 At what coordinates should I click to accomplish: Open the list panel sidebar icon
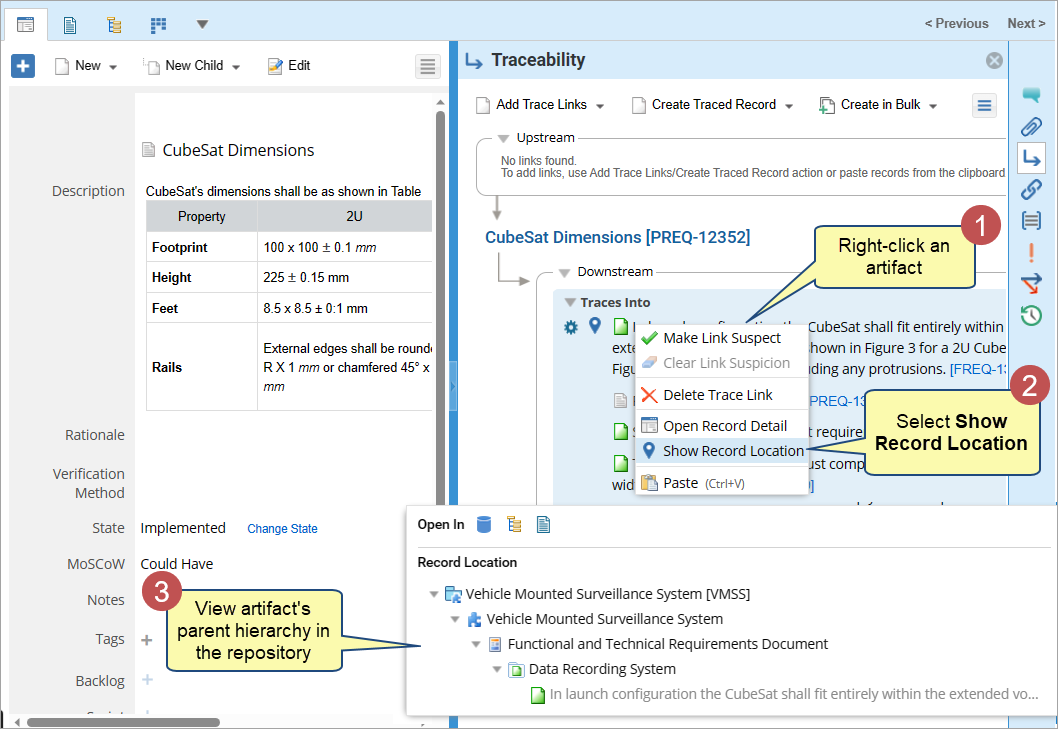point(1031,221)
